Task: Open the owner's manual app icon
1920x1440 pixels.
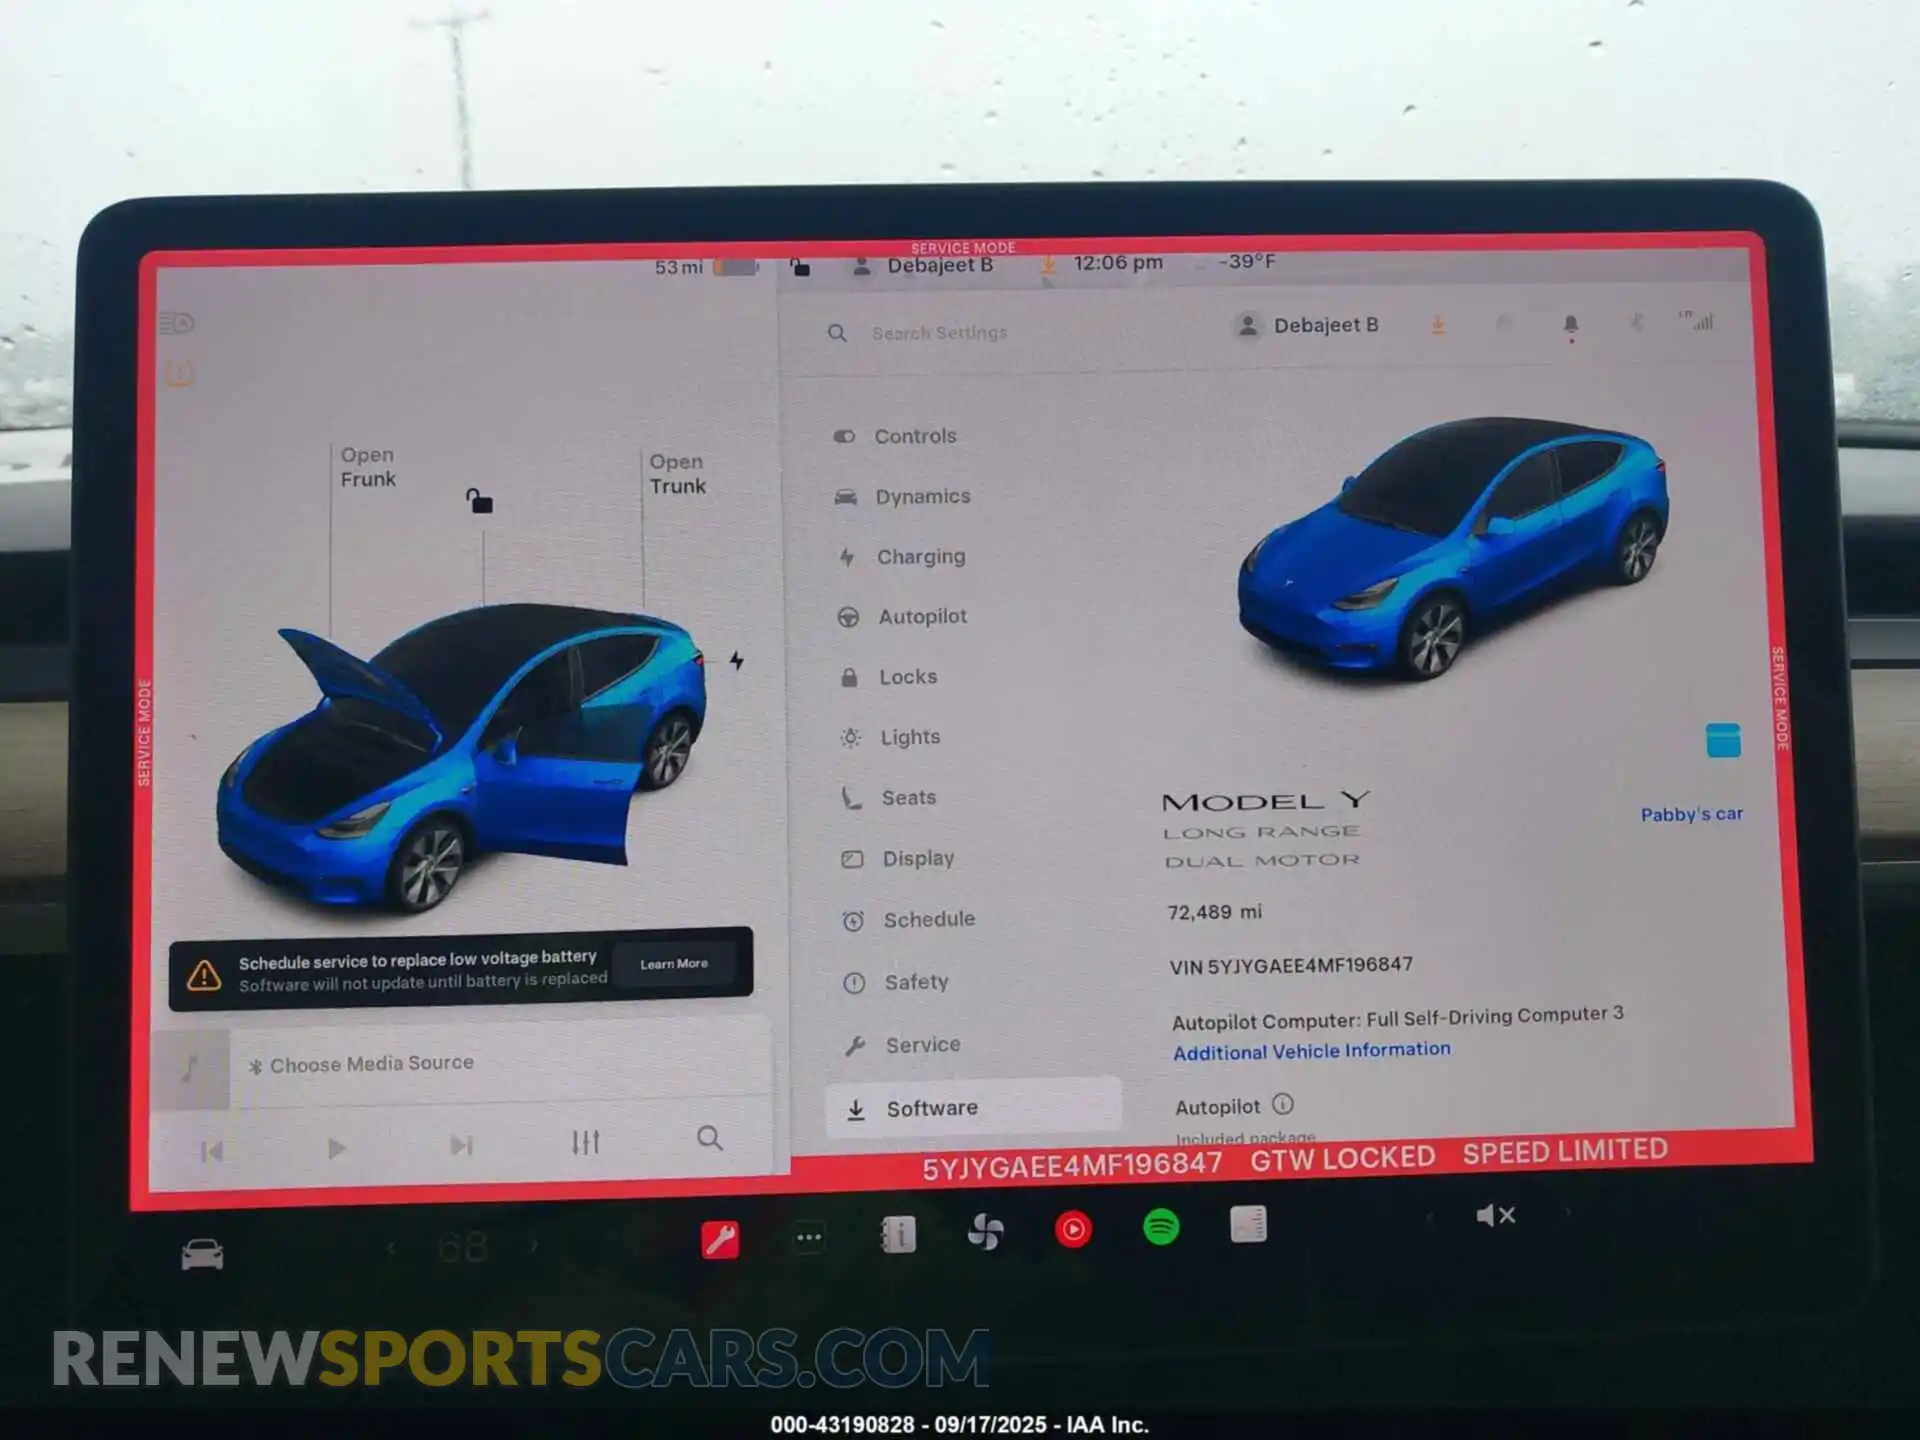Action: [898, 1235]
